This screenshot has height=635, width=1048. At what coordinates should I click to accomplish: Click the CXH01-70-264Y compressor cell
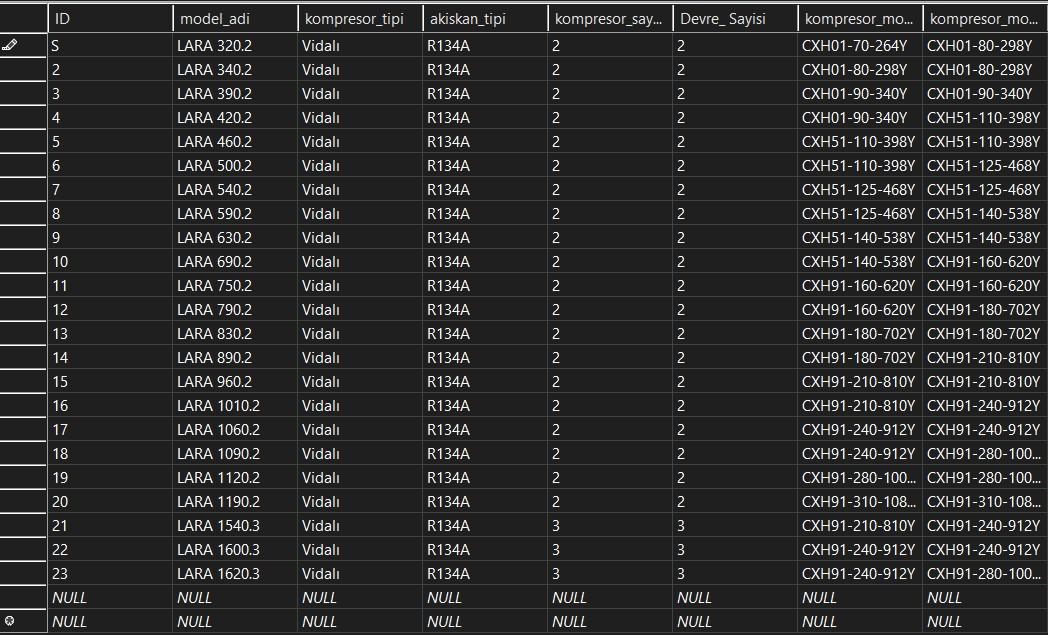[860, 45]
